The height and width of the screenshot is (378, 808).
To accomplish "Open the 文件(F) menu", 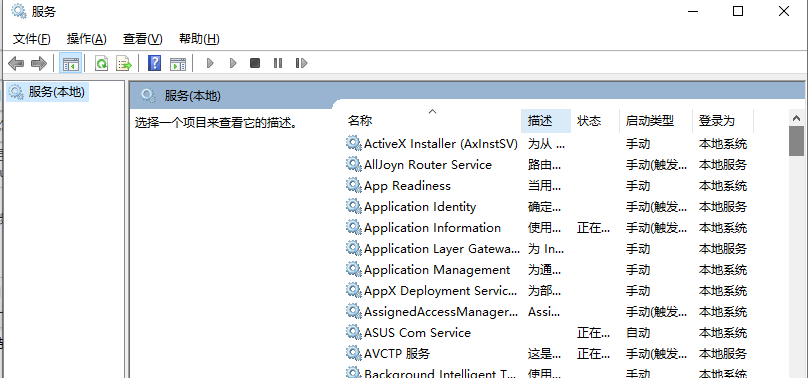I will point(31,39).
